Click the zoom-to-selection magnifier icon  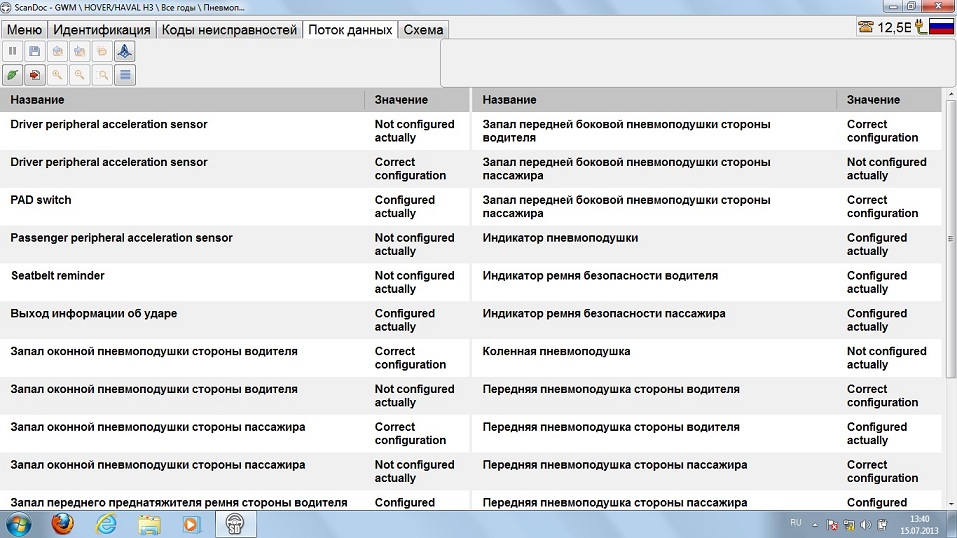102,75
